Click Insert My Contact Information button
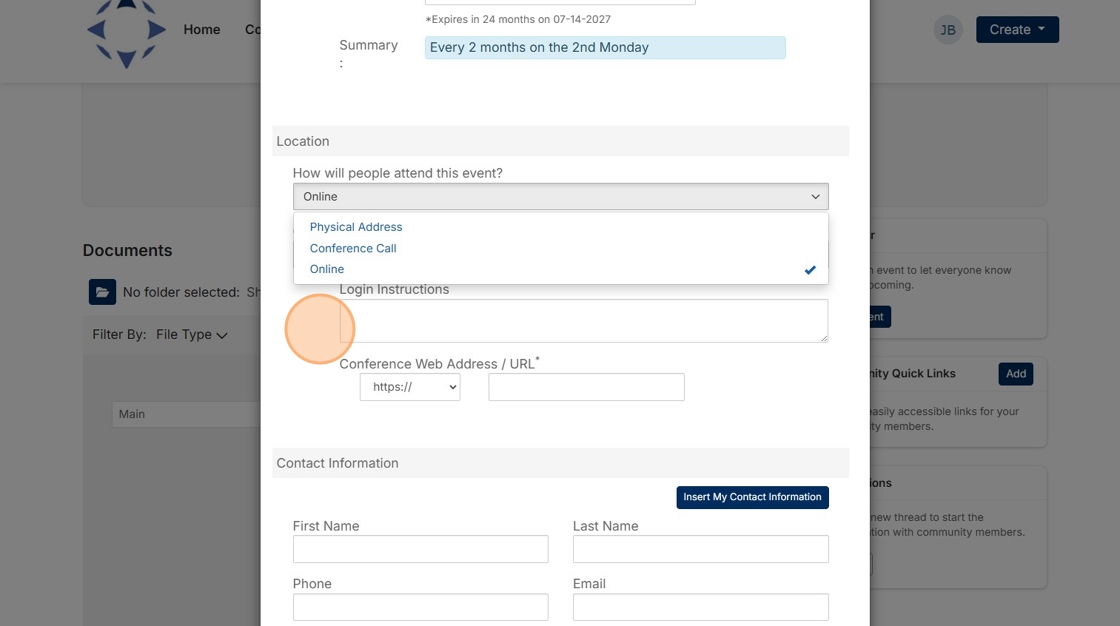Image resolution: width=1120 pixels, height=626 pixels. point(752,497)
